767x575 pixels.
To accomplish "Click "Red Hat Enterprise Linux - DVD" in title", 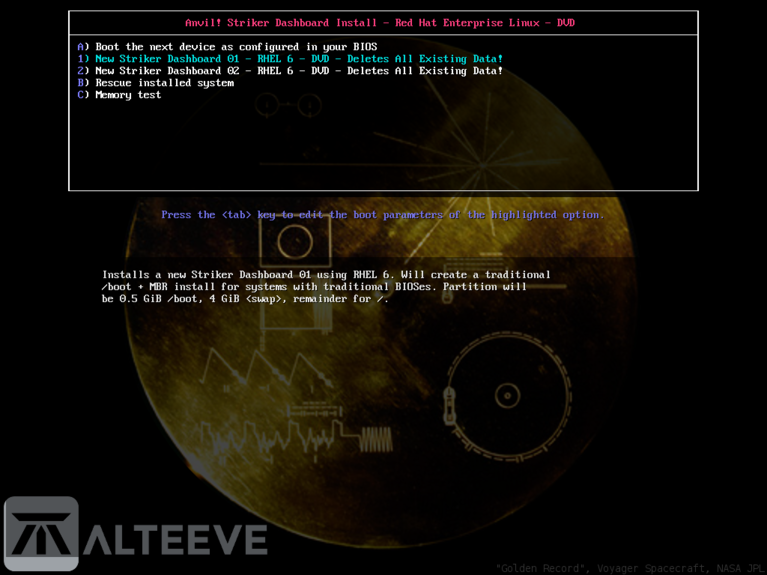I will 486,22.
